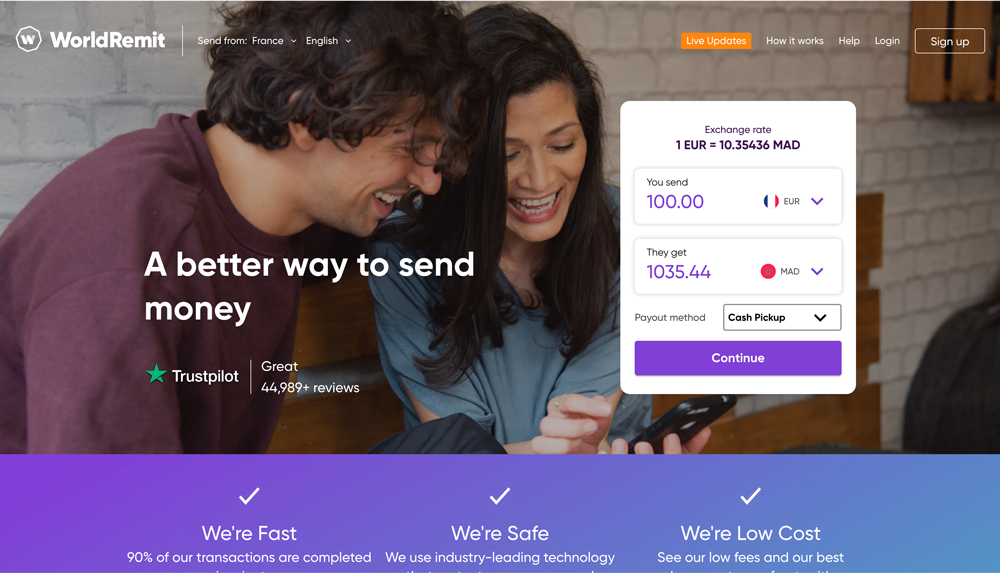Click the French flag icon beside EUR

pos(770,201)
